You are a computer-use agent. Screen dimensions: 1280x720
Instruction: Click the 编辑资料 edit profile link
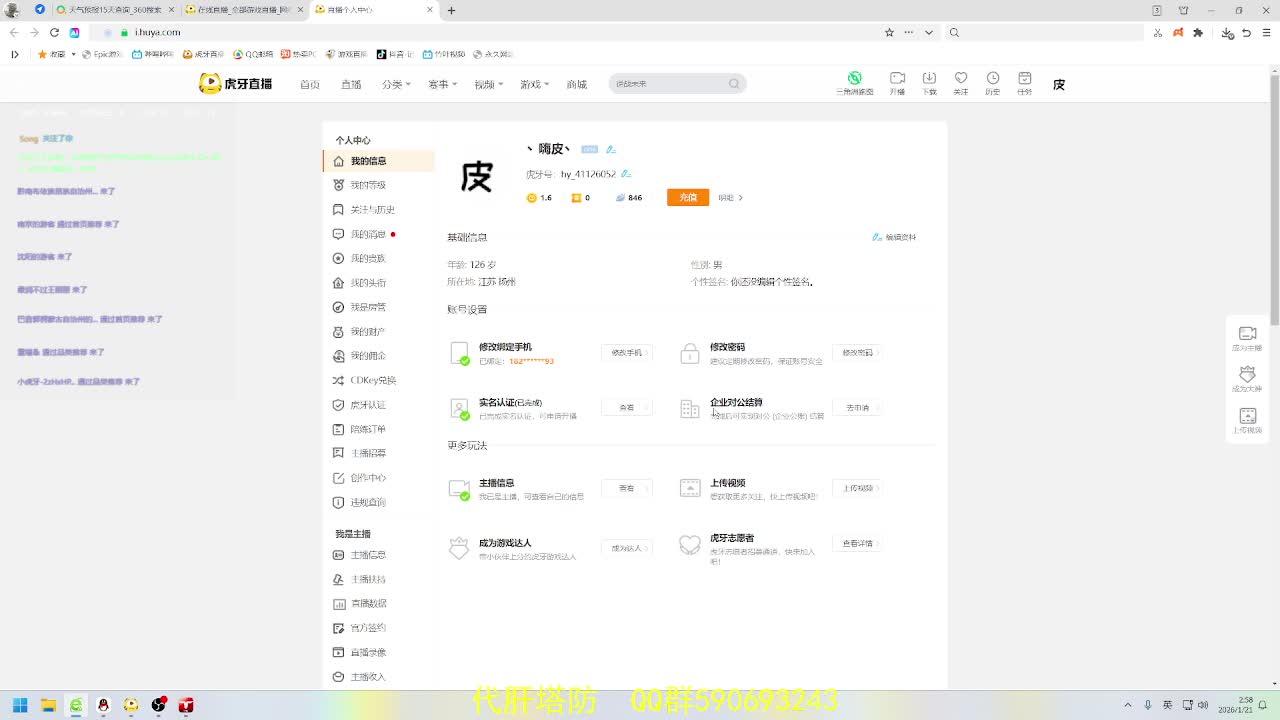click(894, 238)
